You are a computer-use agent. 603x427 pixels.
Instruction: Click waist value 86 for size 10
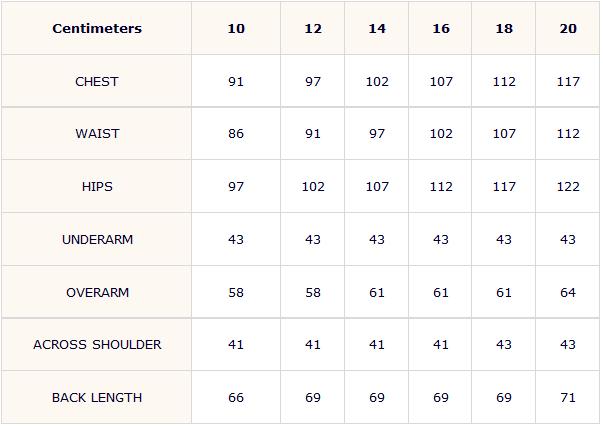coord(236,133)
